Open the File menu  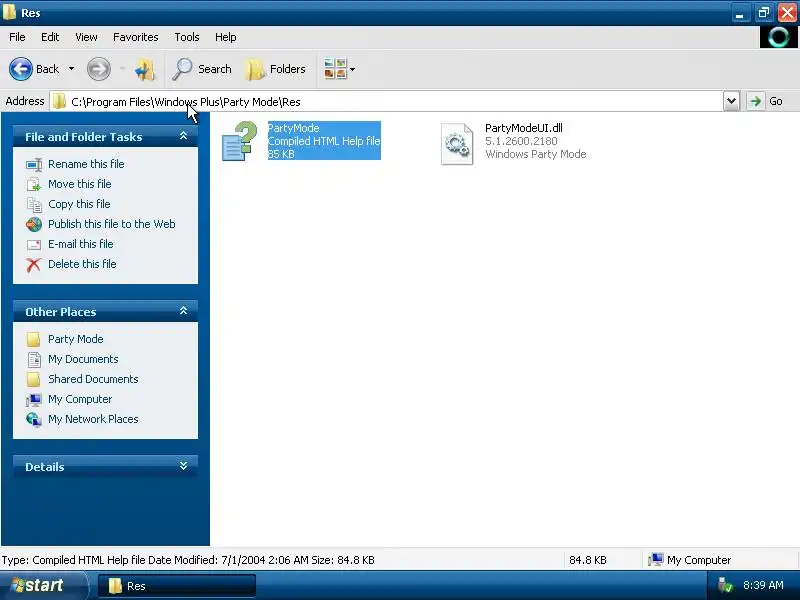click(x=17, y=37)
